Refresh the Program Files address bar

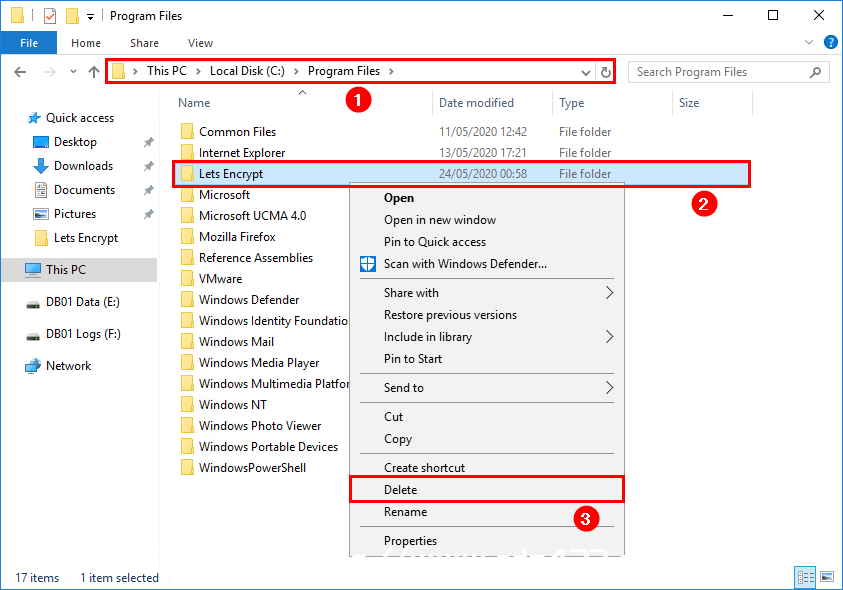coord(605,72)
